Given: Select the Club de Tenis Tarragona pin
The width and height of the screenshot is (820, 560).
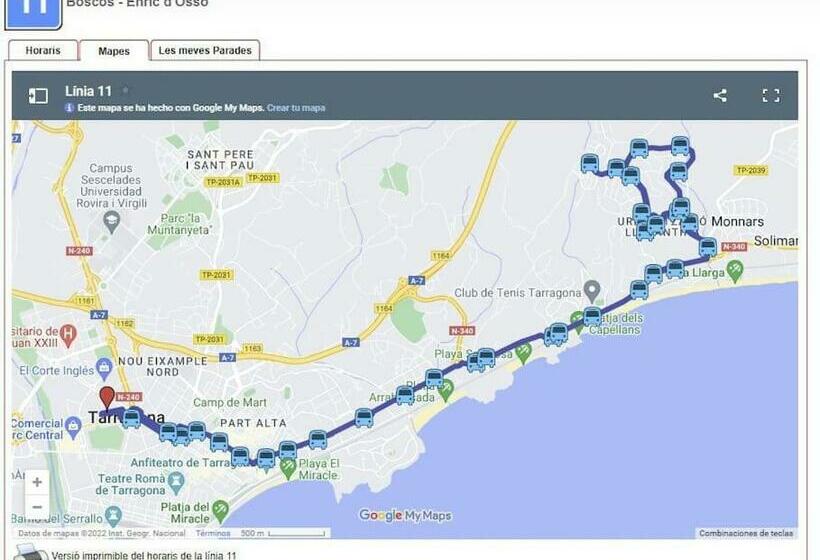Looking at the screenshot, I should [592, 291].
